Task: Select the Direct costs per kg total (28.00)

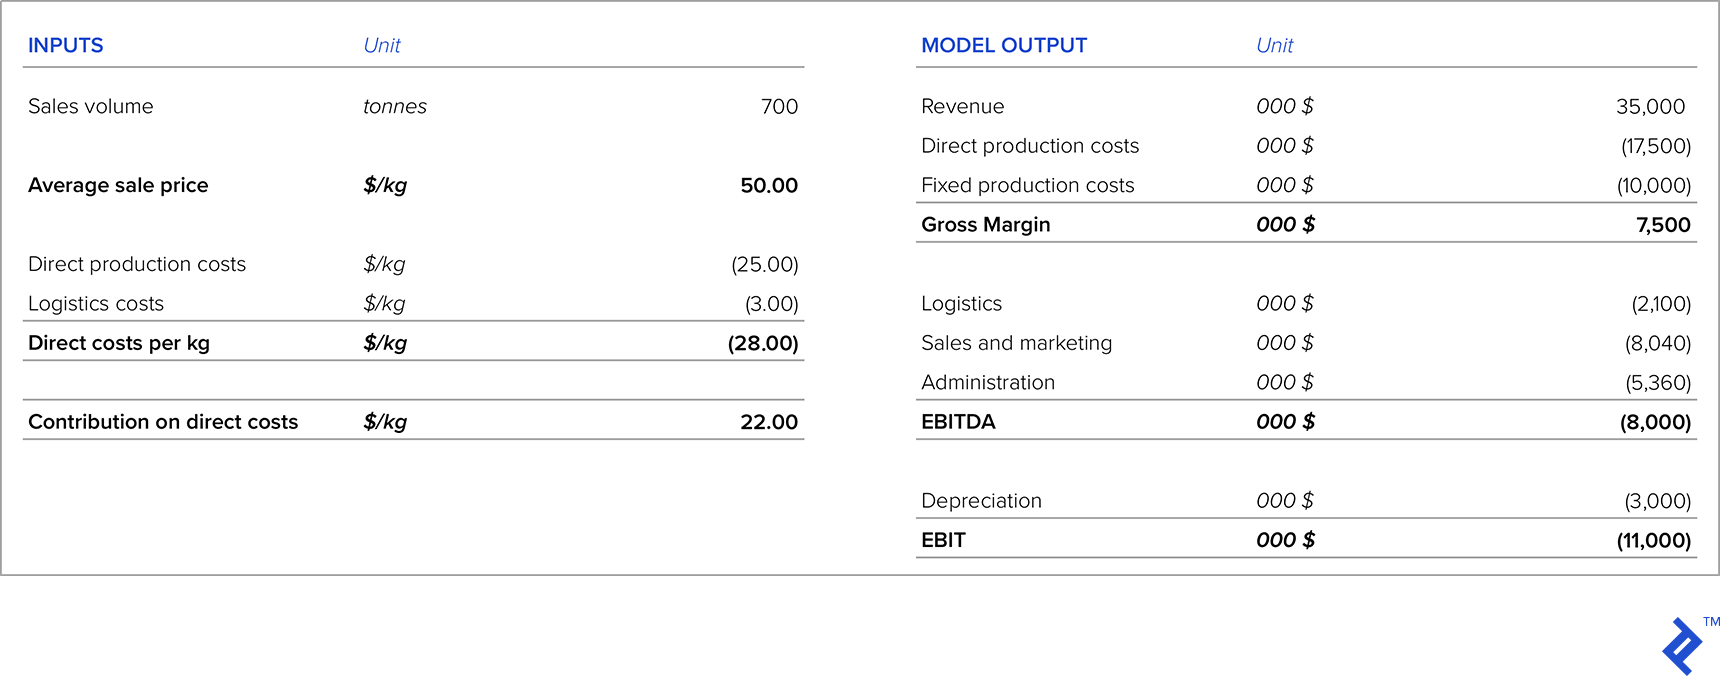Action: [x=762, y=344]
